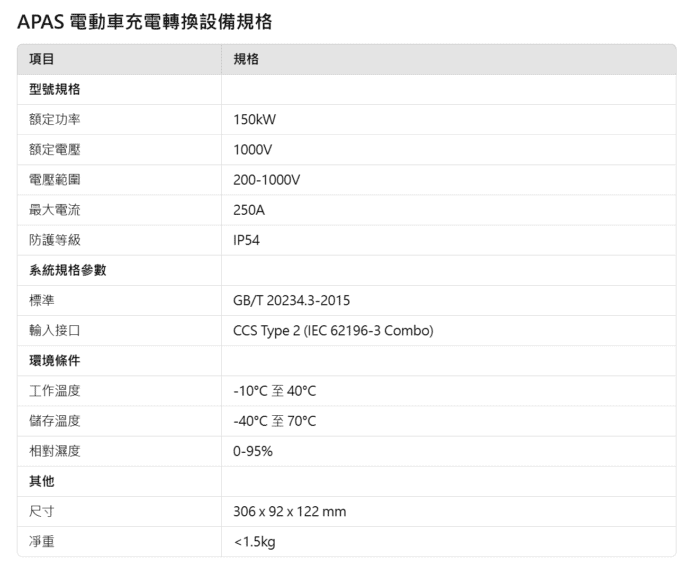Select the '最大電流' label cell
The width and height of the screenshot is (694, 566).
55,210
